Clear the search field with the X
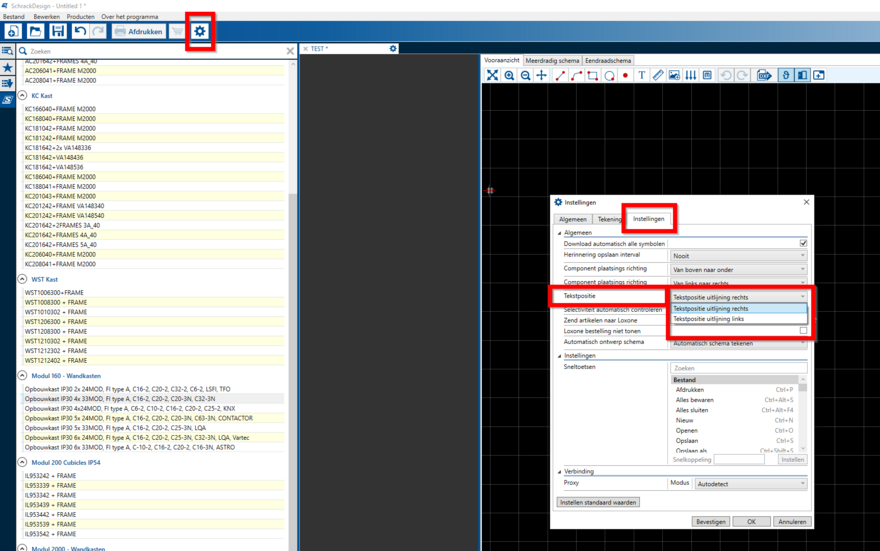880x551 pixels. tap(290, 51)
